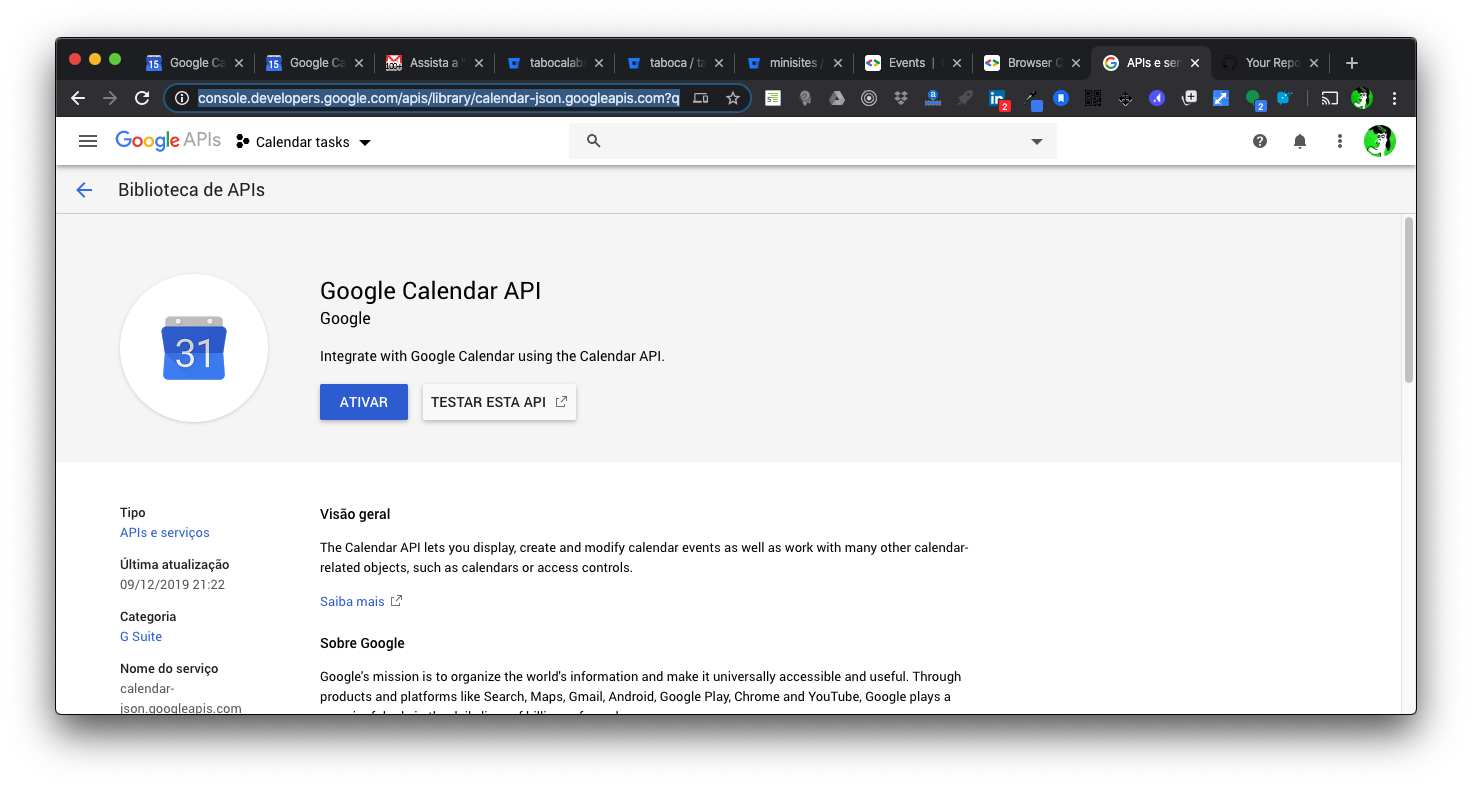Click the blue resize arrows extension icon
This screenshot has height=788, width=1472.
(x=1221, y=98)
